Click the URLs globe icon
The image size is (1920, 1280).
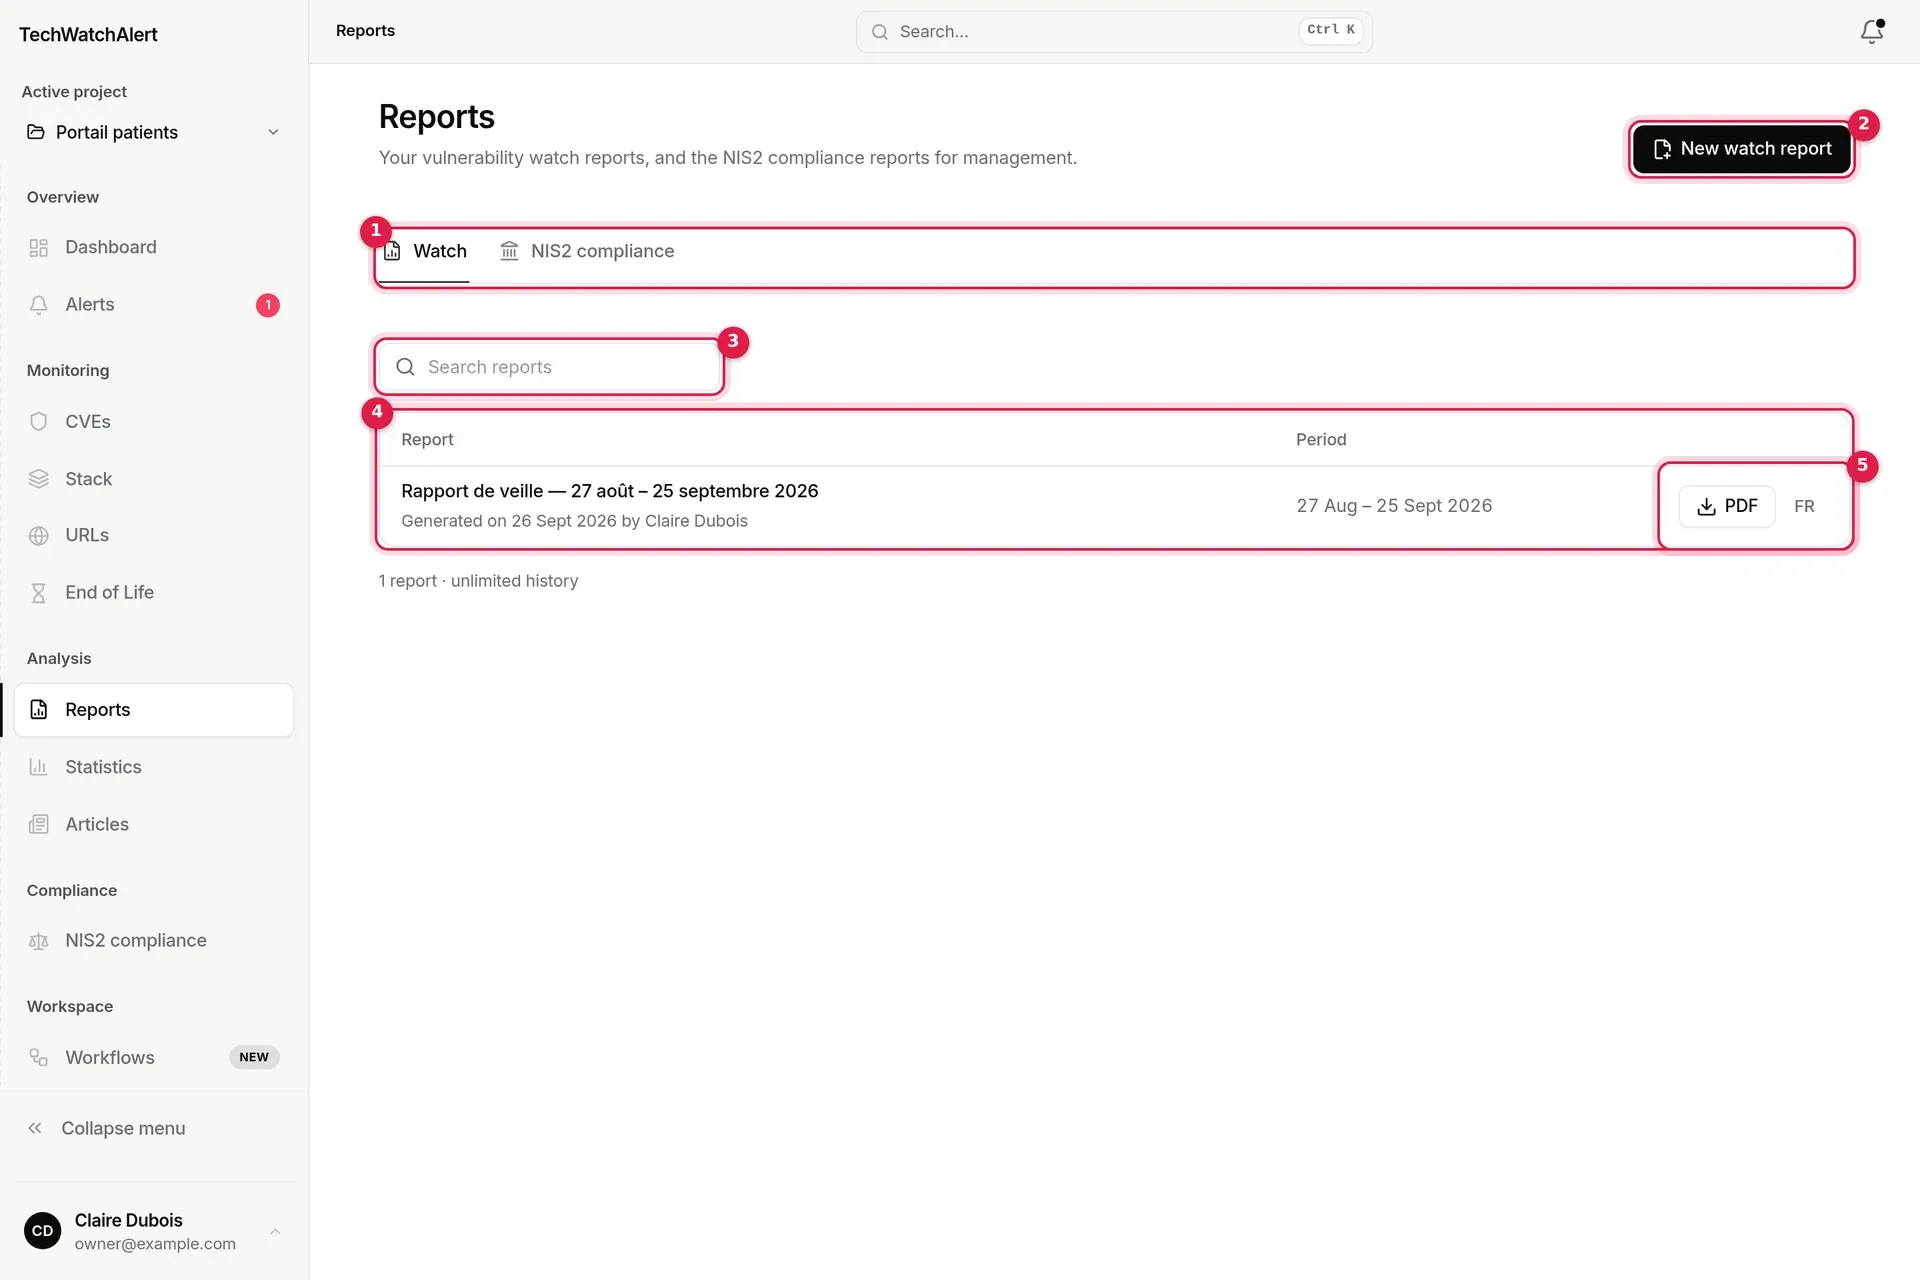click(39, 536)
